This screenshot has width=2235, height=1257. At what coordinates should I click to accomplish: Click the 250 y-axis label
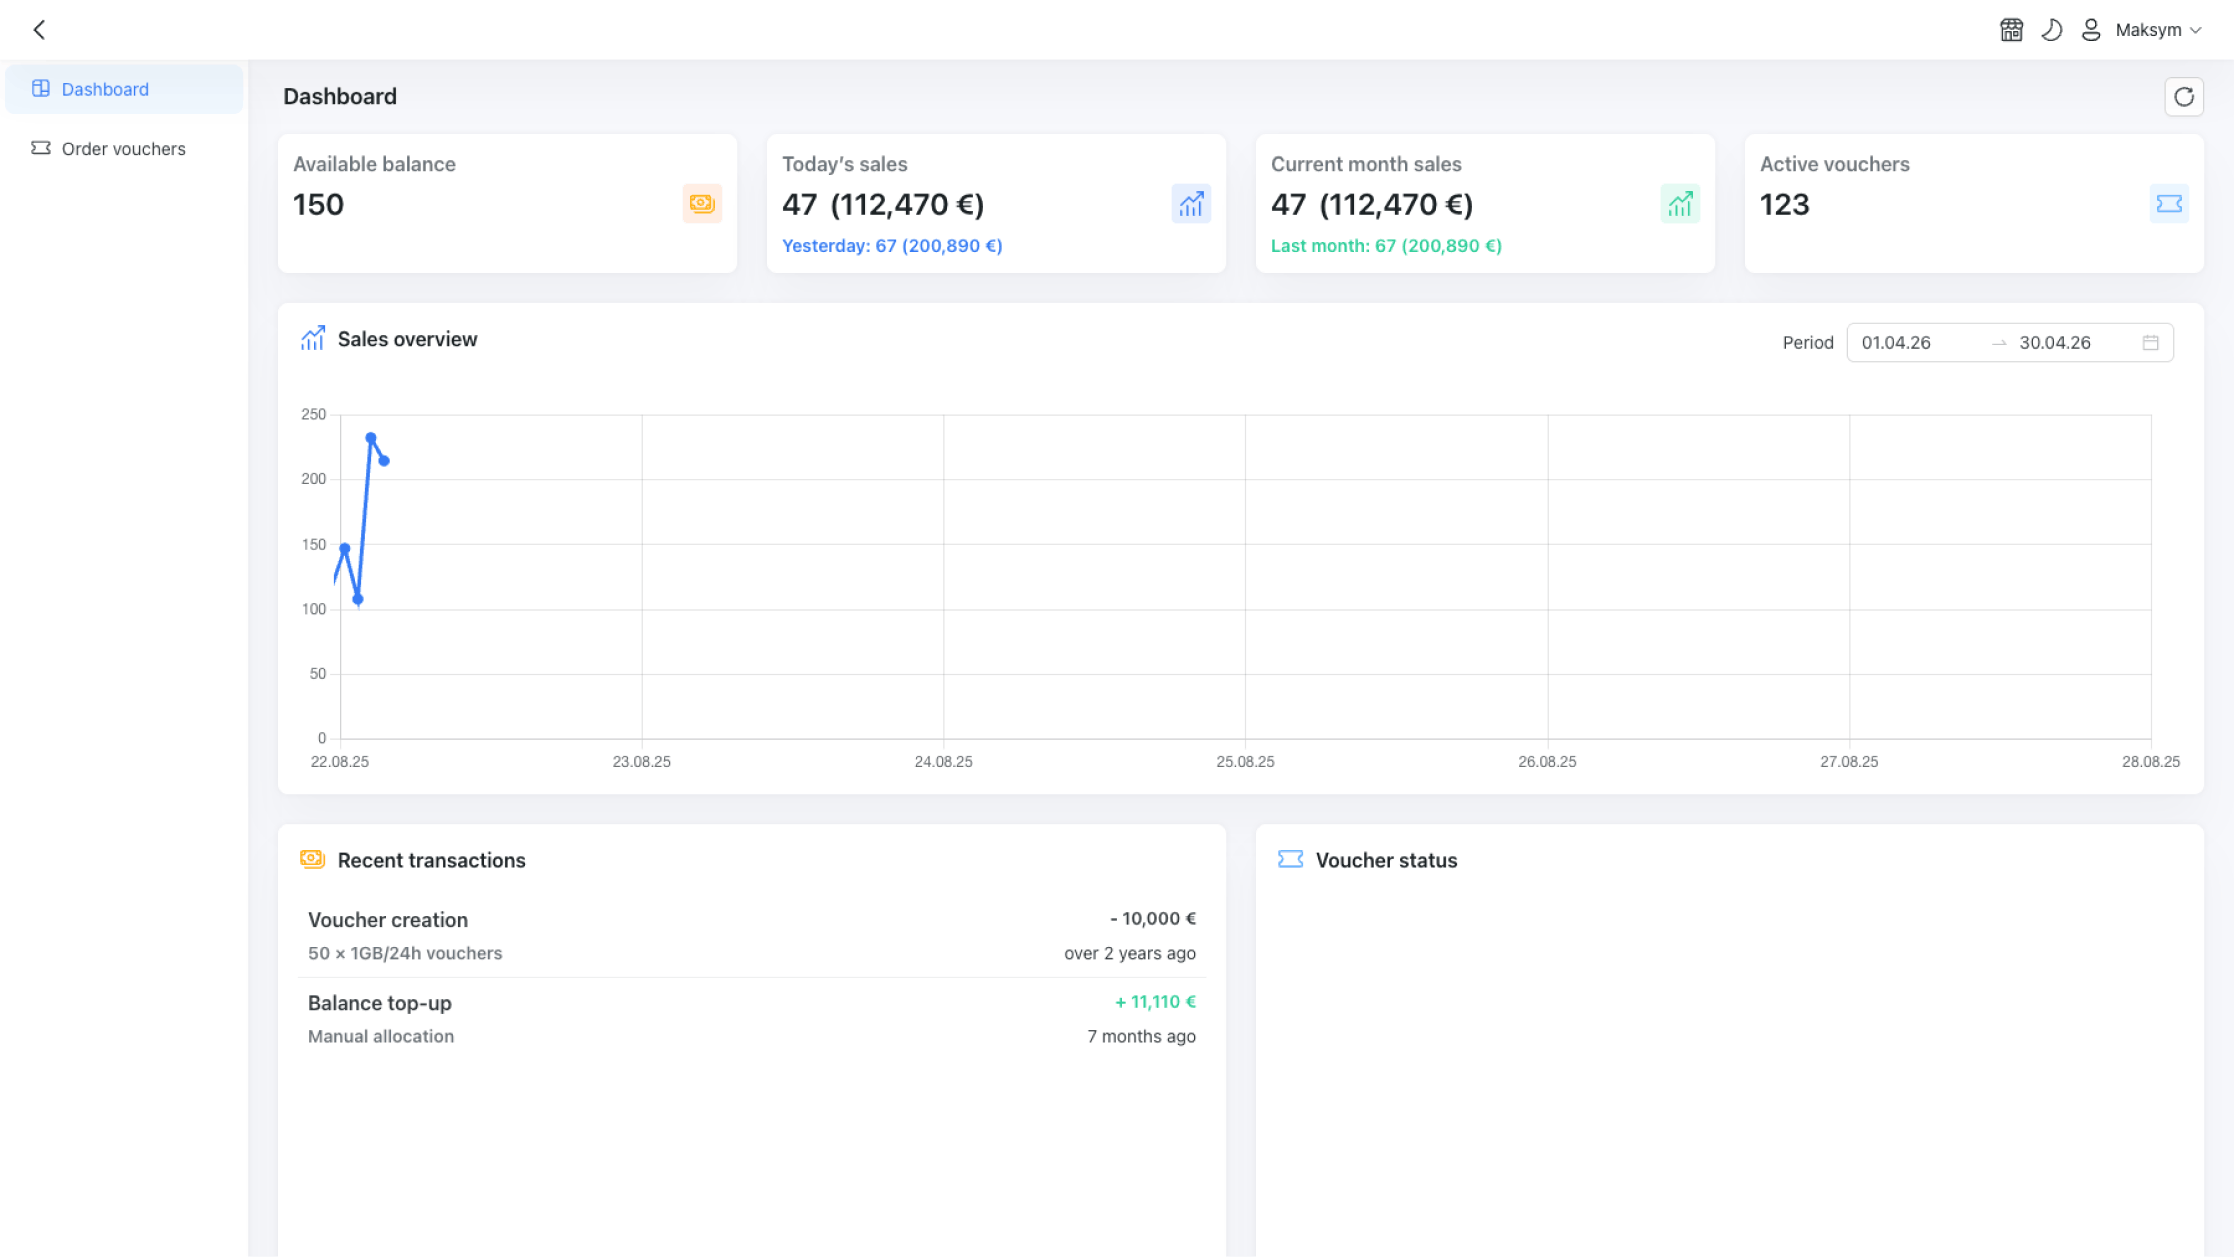coord(314,414)
